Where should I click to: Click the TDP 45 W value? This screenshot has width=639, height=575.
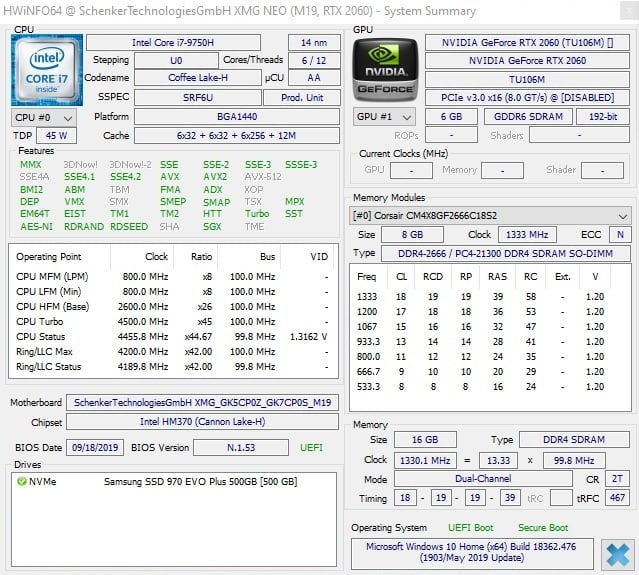56,135
